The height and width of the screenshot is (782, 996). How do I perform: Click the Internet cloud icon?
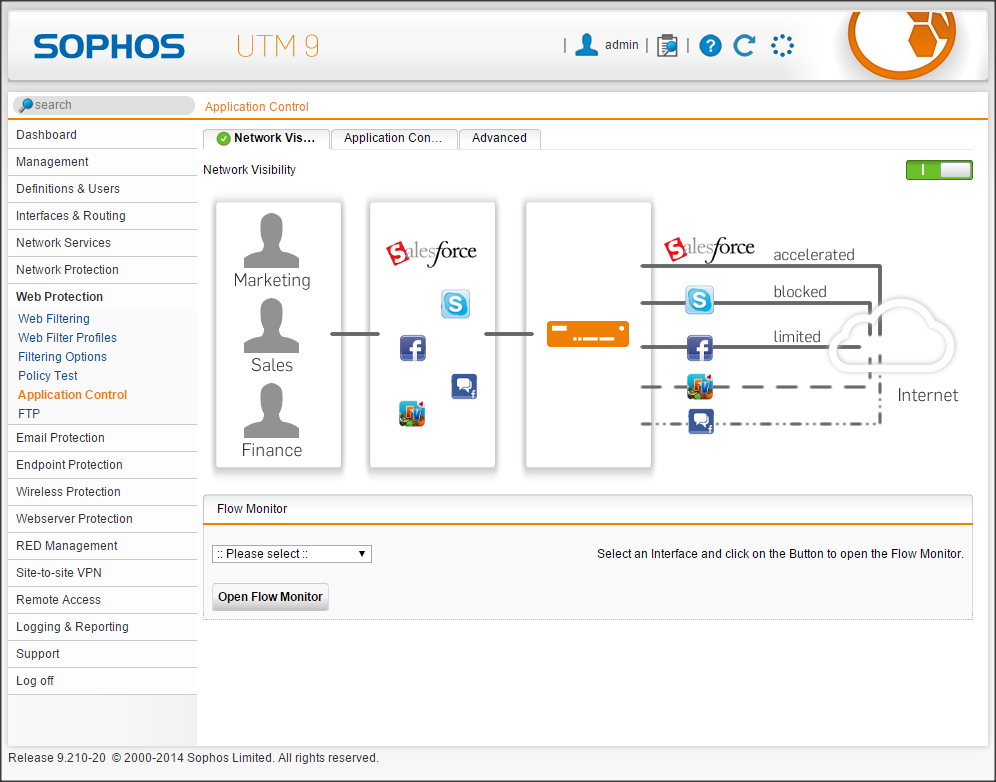tap(896, 341)
